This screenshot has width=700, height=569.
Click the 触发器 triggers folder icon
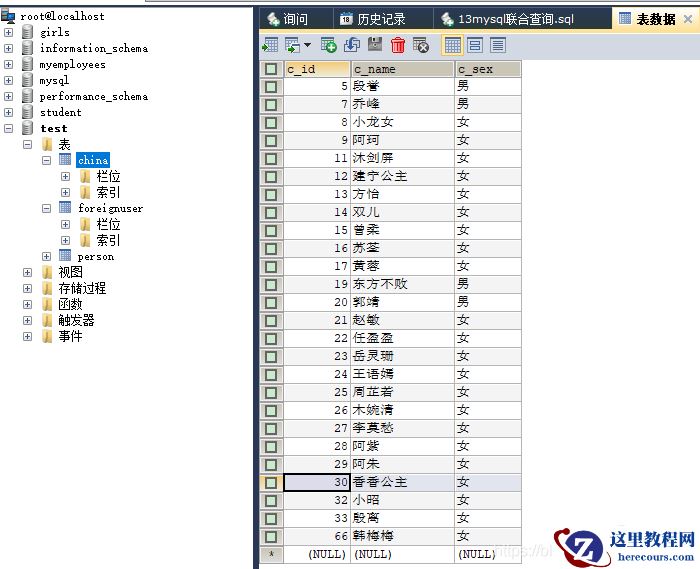tap(47, 320)
